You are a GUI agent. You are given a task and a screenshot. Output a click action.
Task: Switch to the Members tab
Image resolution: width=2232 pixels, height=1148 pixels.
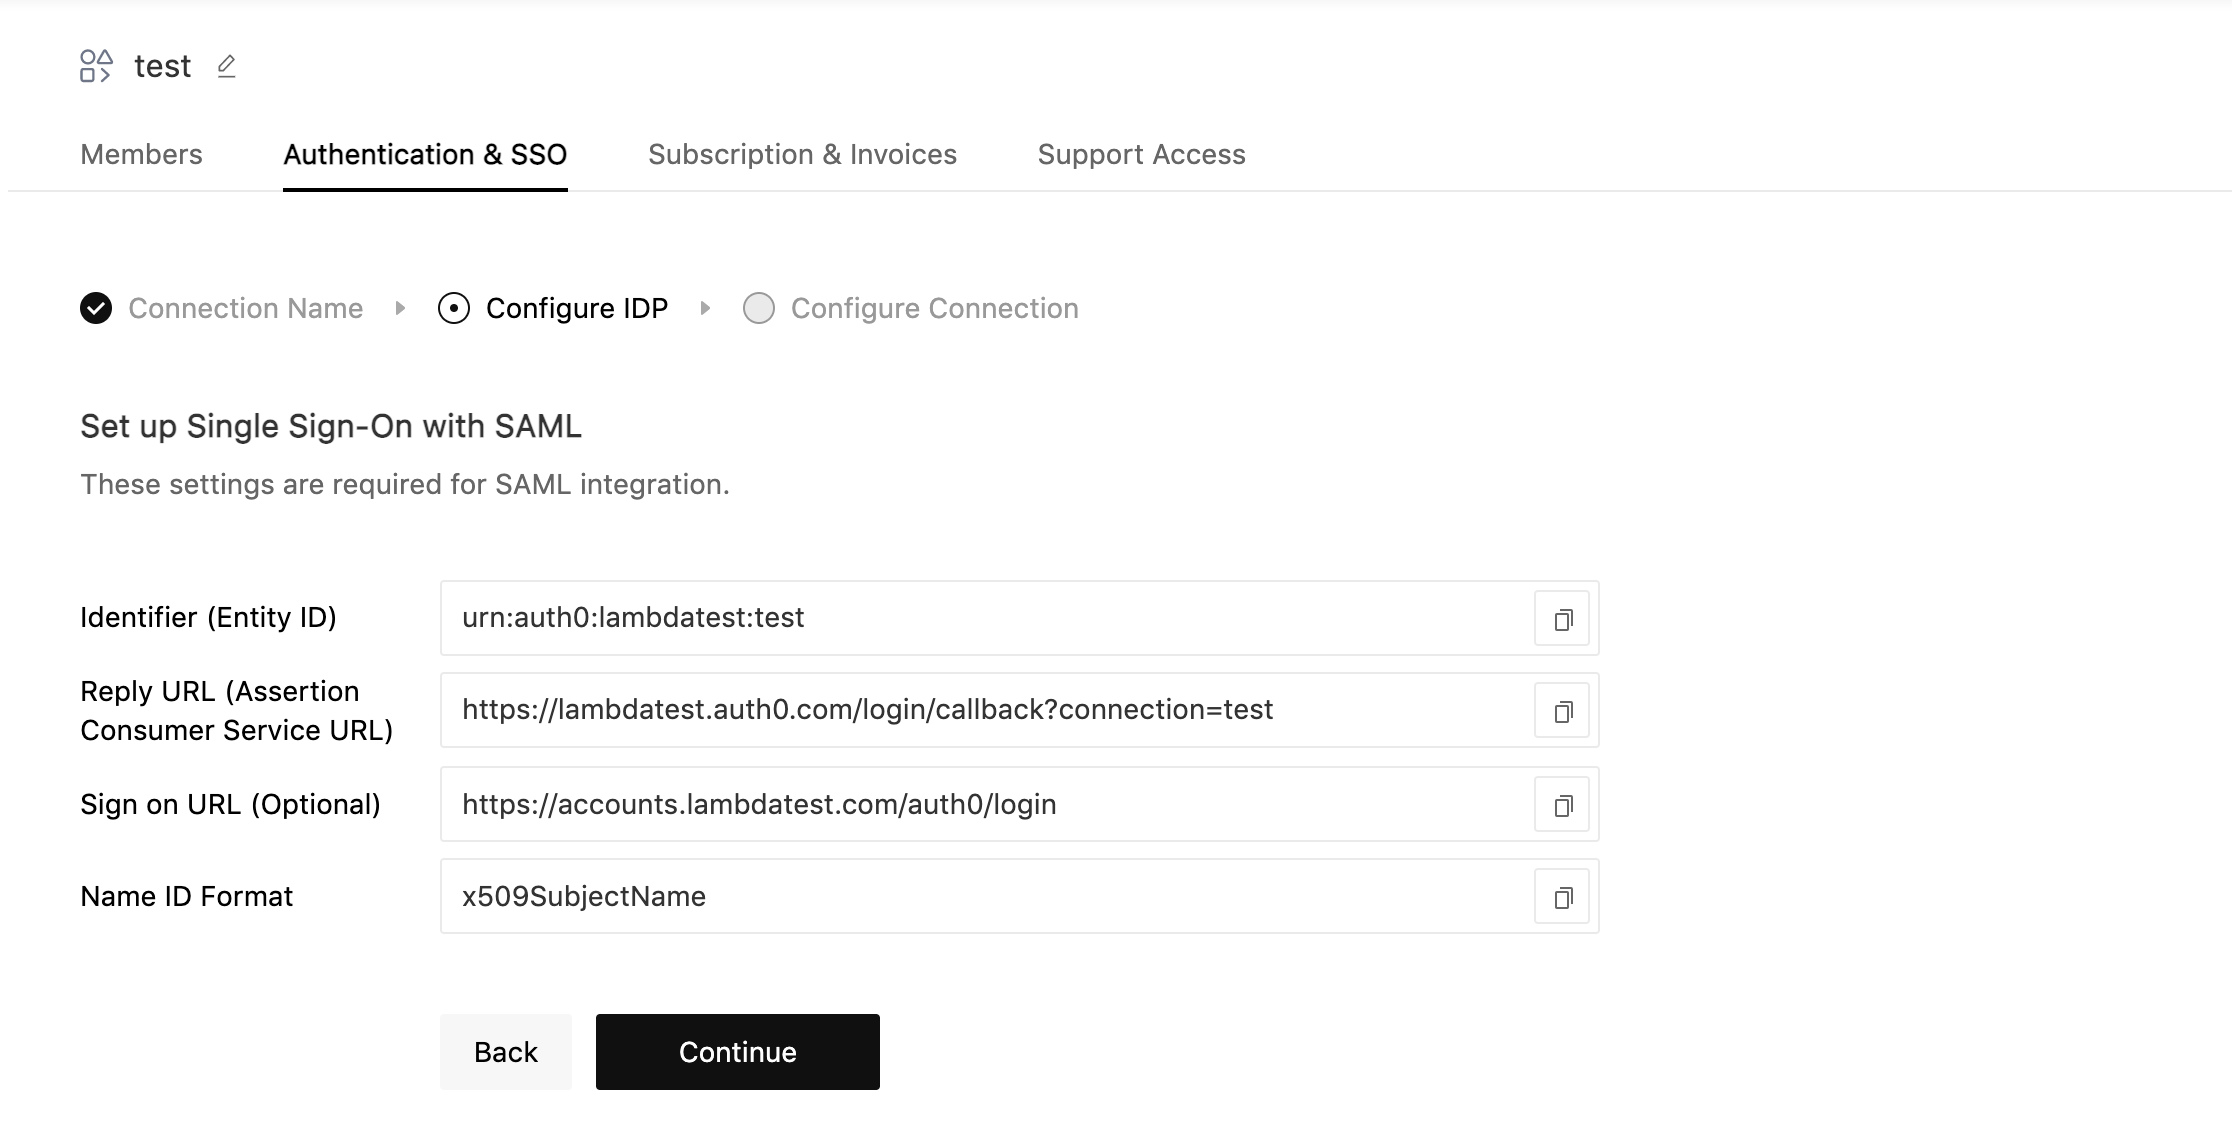point(141,154)
